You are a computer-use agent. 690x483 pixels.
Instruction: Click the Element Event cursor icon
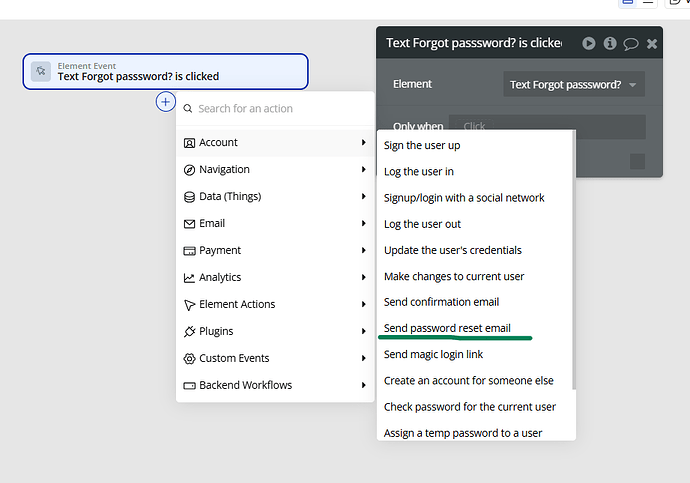pyautogui.click(x=41, y=71)
